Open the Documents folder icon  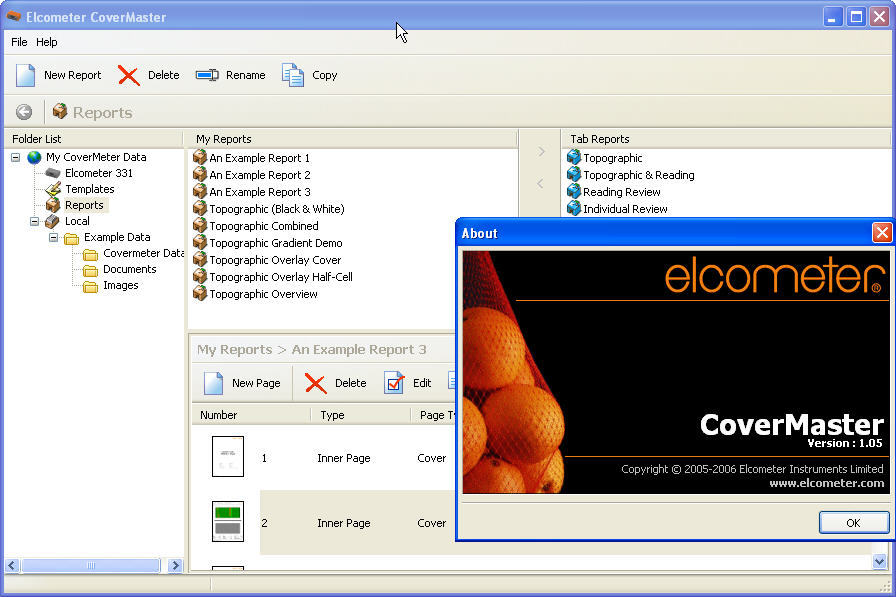coord(90,270)
